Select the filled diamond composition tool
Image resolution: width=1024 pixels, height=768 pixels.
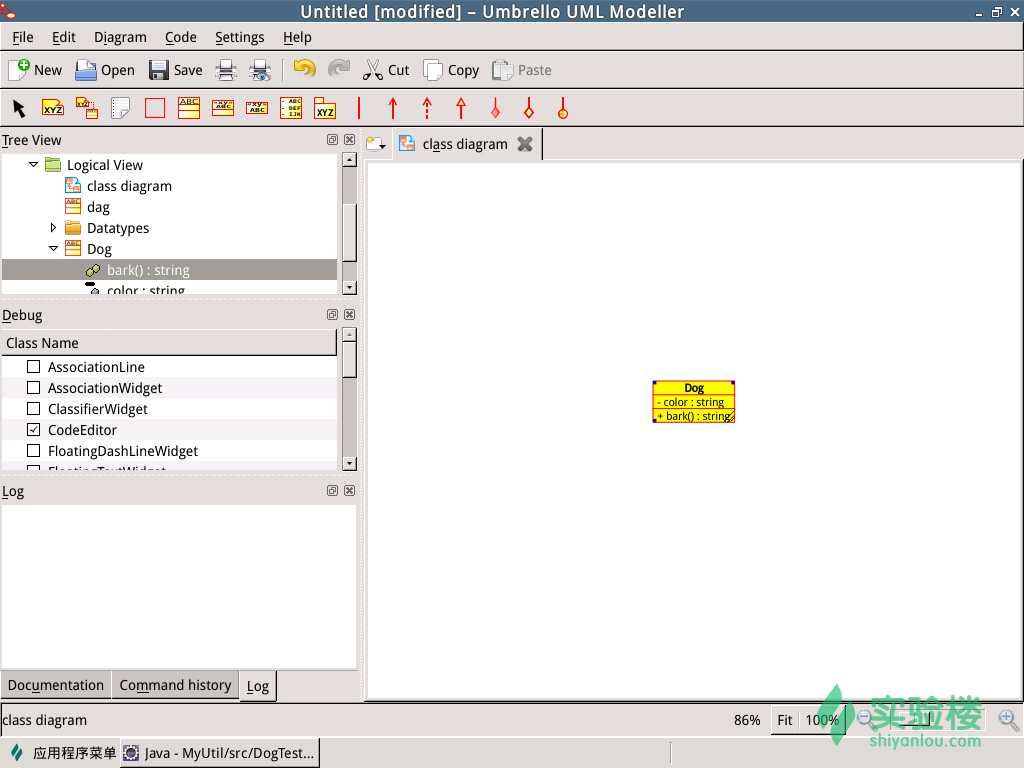click(495, 108)
